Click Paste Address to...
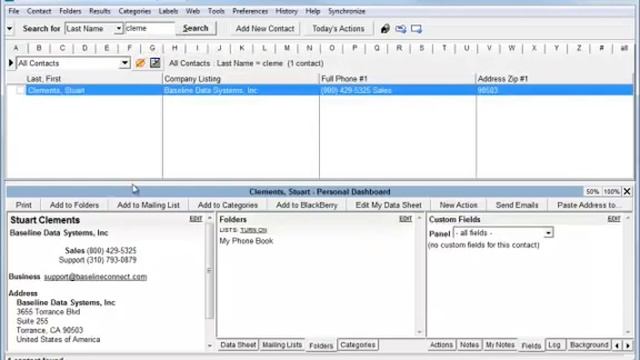Viewport: 640px width, 360px height. pos(589,205)
